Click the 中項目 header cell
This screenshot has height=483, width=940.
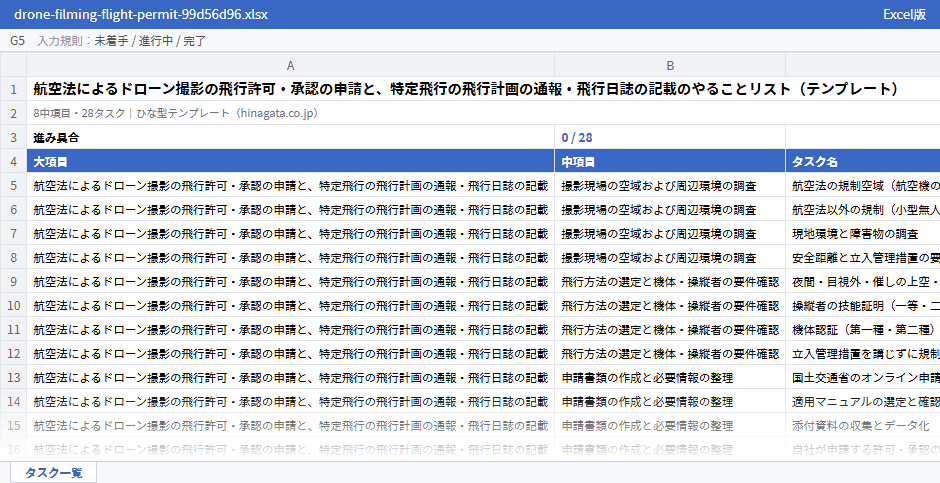click(x=670, y=161)
